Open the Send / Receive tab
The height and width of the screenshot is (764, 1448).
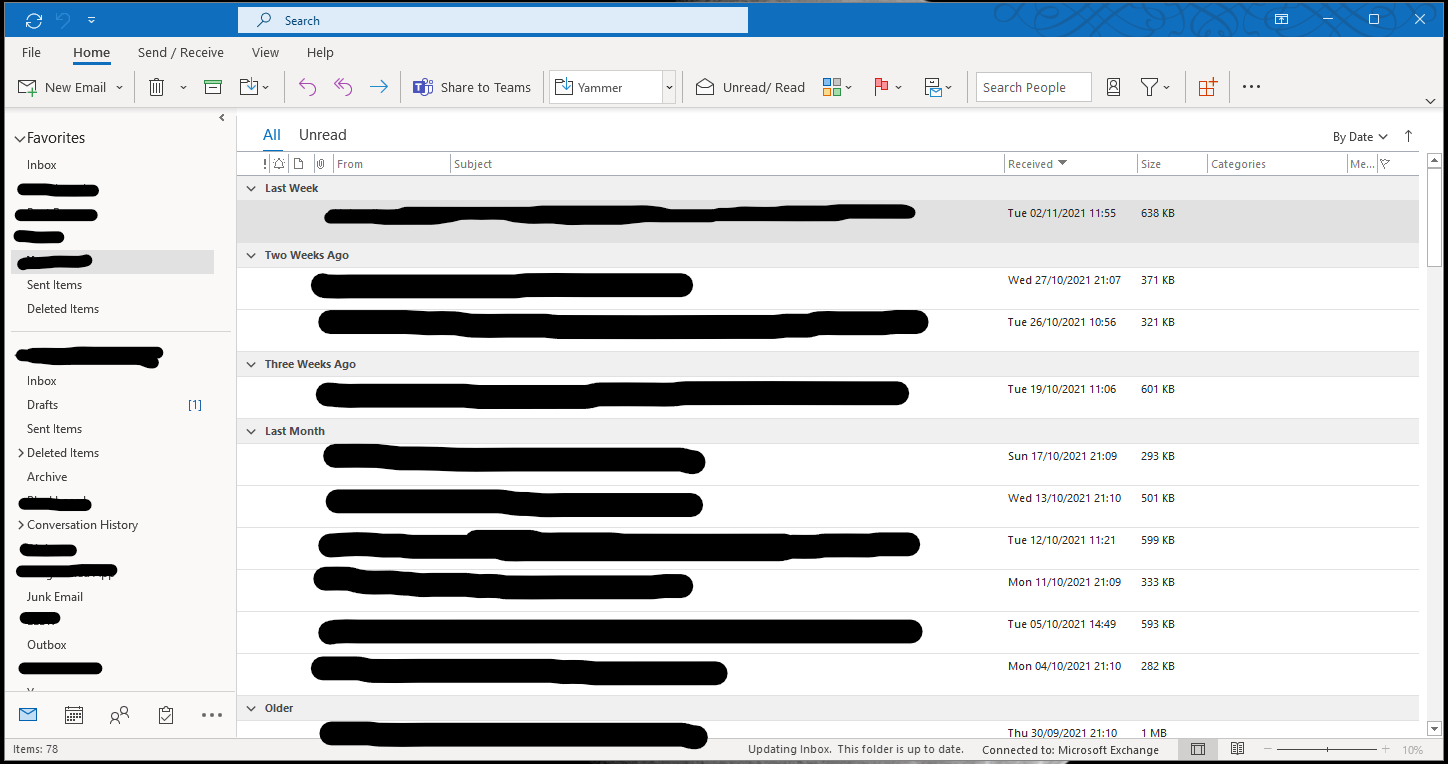tap(181, 52)
